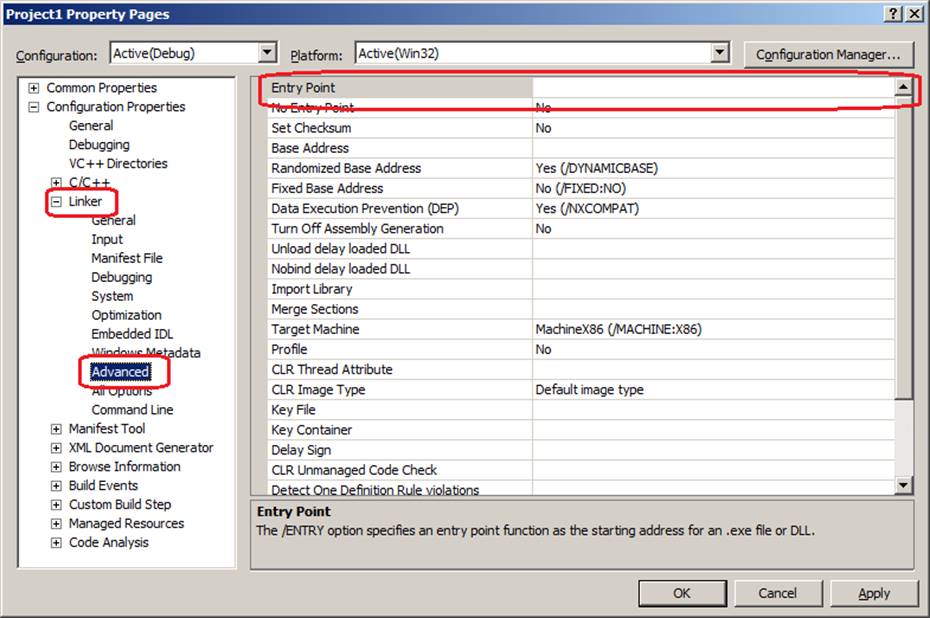
Task: Select Advanced under Linker
Action: (x=120, y=372)
